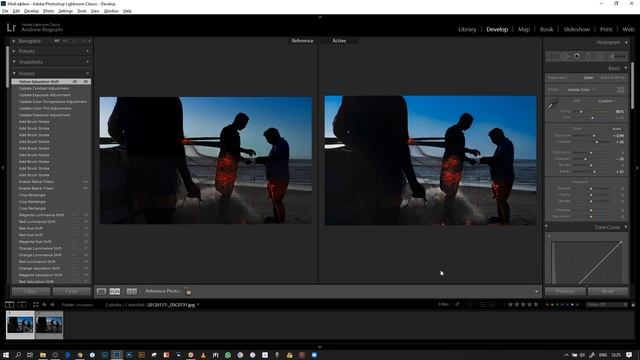Open the Map module
The image size is (640, 360).
(x=524, y=29)
